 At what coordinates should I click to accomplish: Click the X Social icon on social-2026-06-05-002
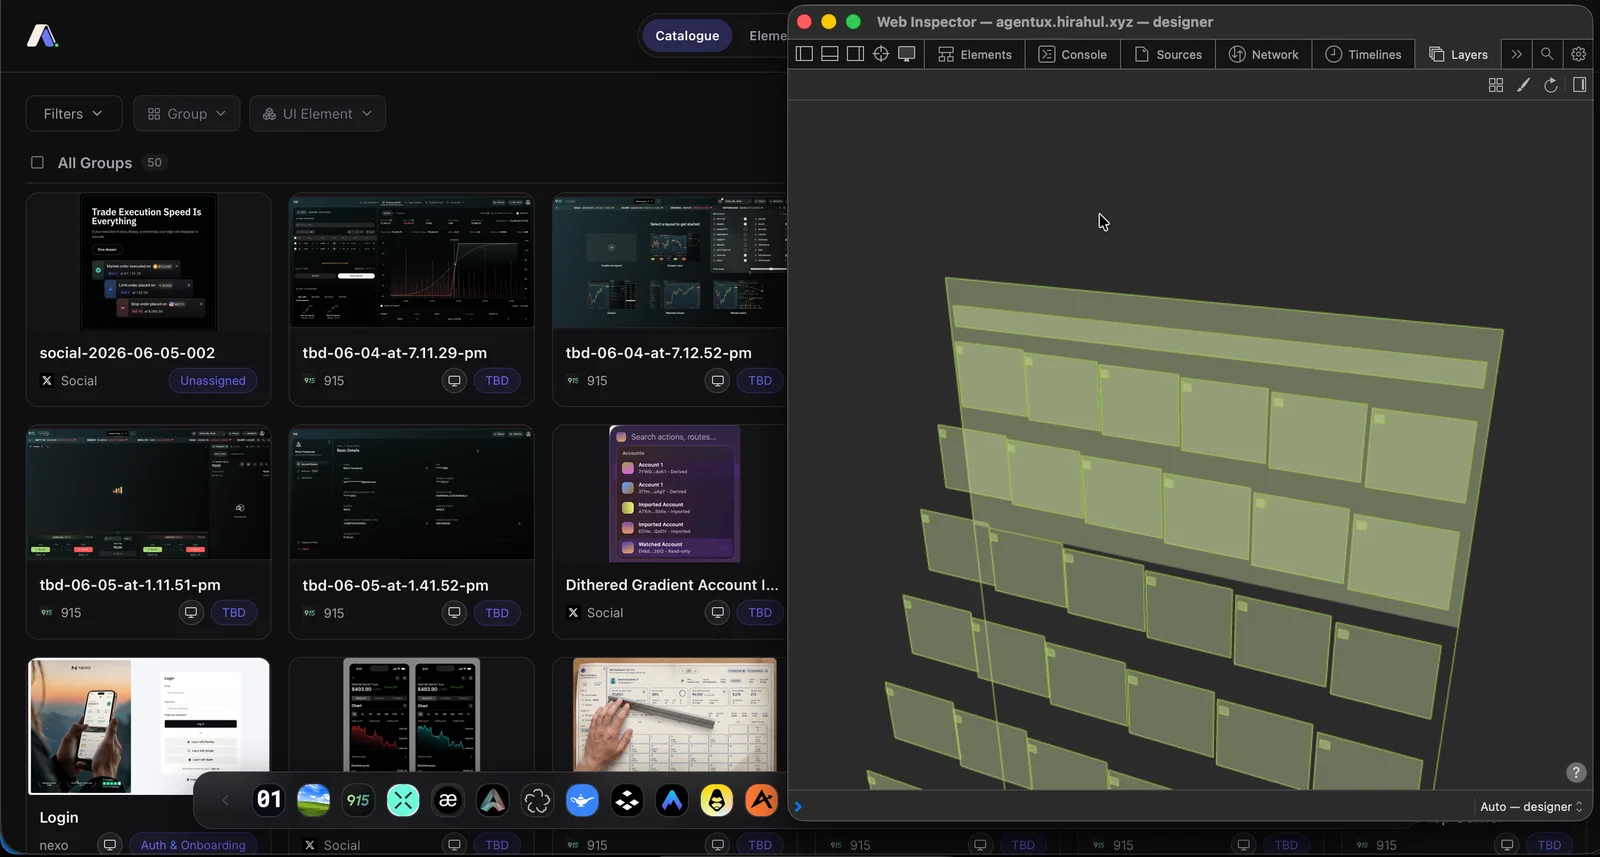[46, 380]
